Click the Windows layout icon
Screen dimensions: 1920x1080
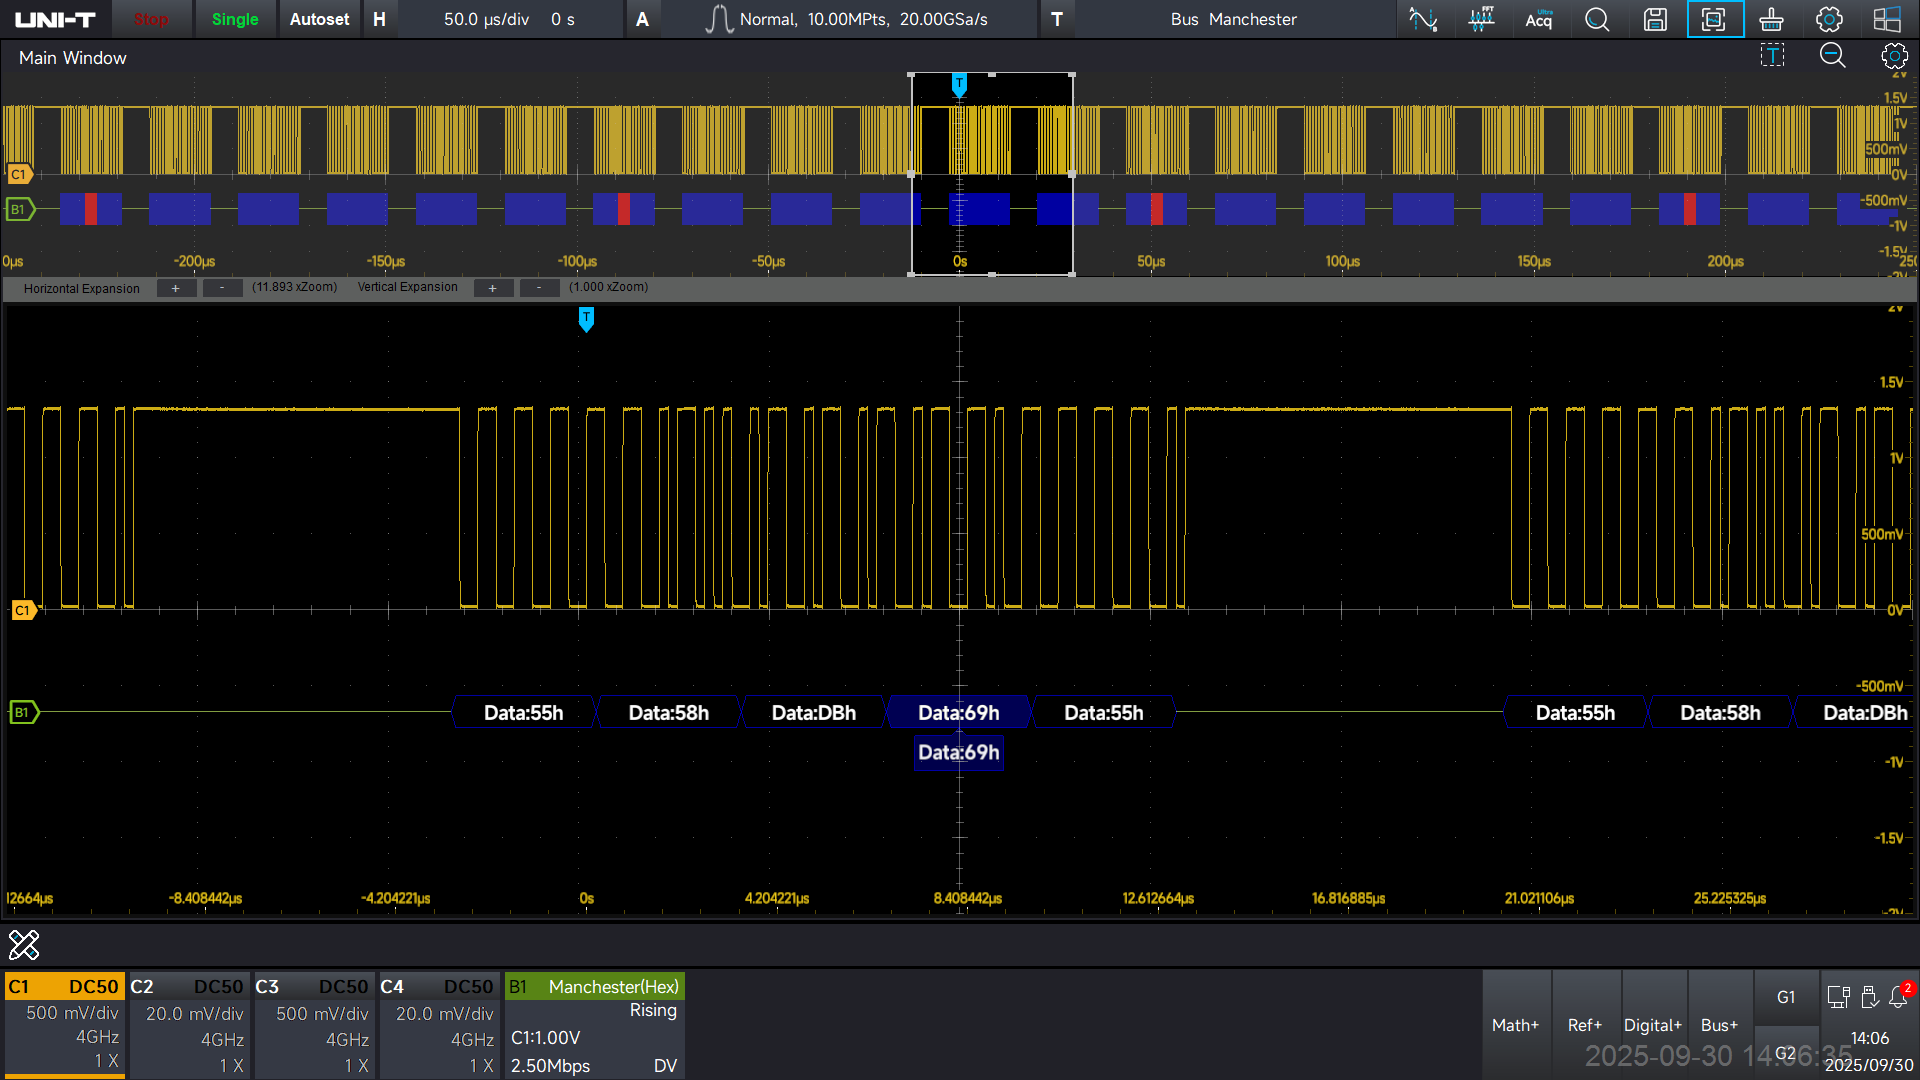(x=1887, y=19)
